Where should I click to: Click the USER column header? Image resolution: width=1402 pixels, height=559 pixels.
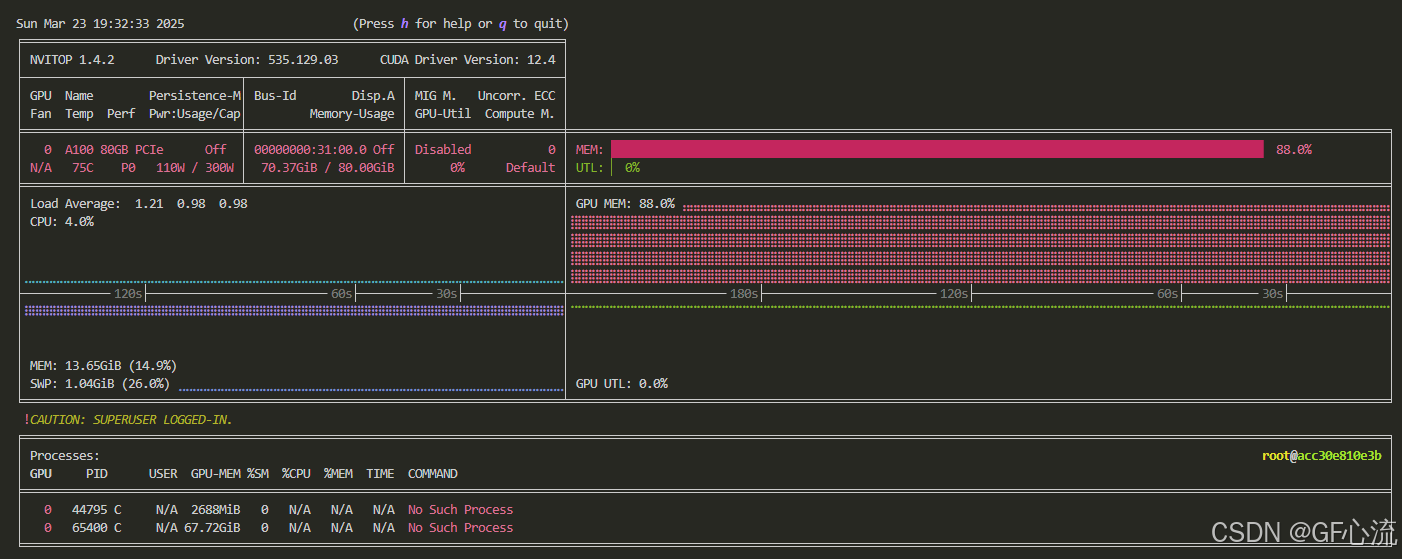point(163,474)
